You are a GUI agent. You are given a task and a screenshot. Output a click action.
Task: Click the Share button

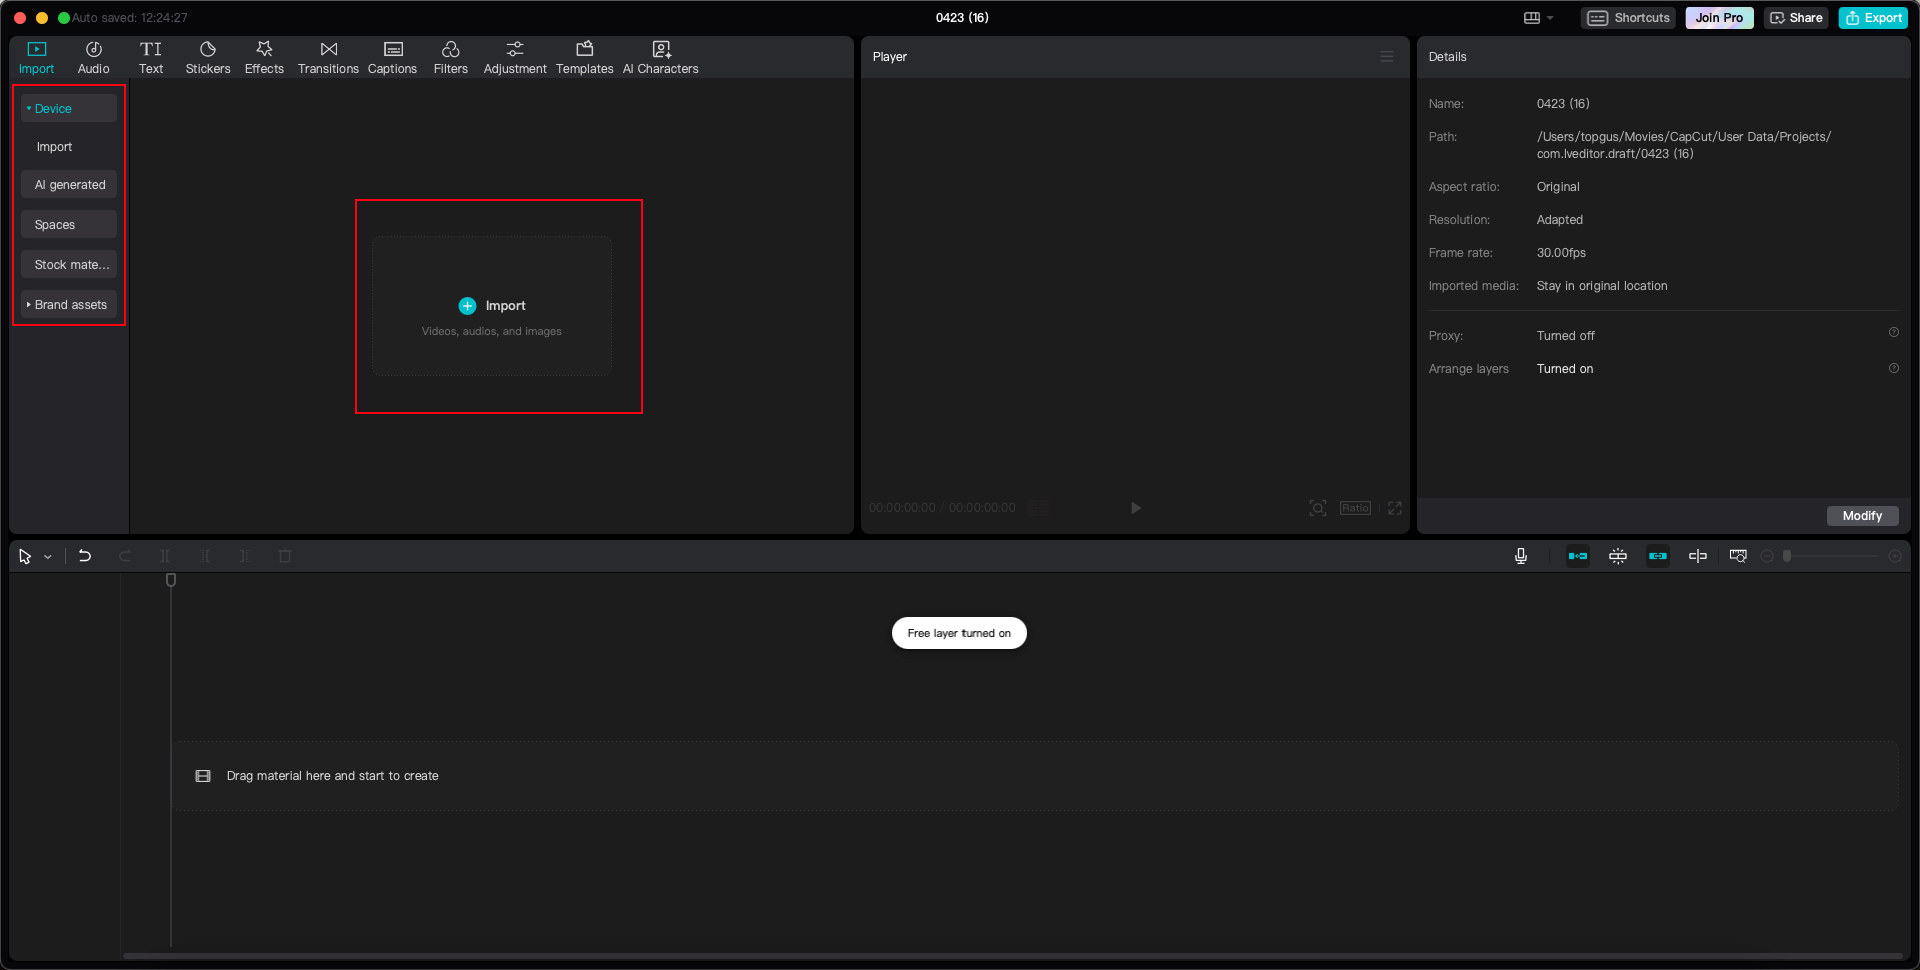tap(1796, 18)
